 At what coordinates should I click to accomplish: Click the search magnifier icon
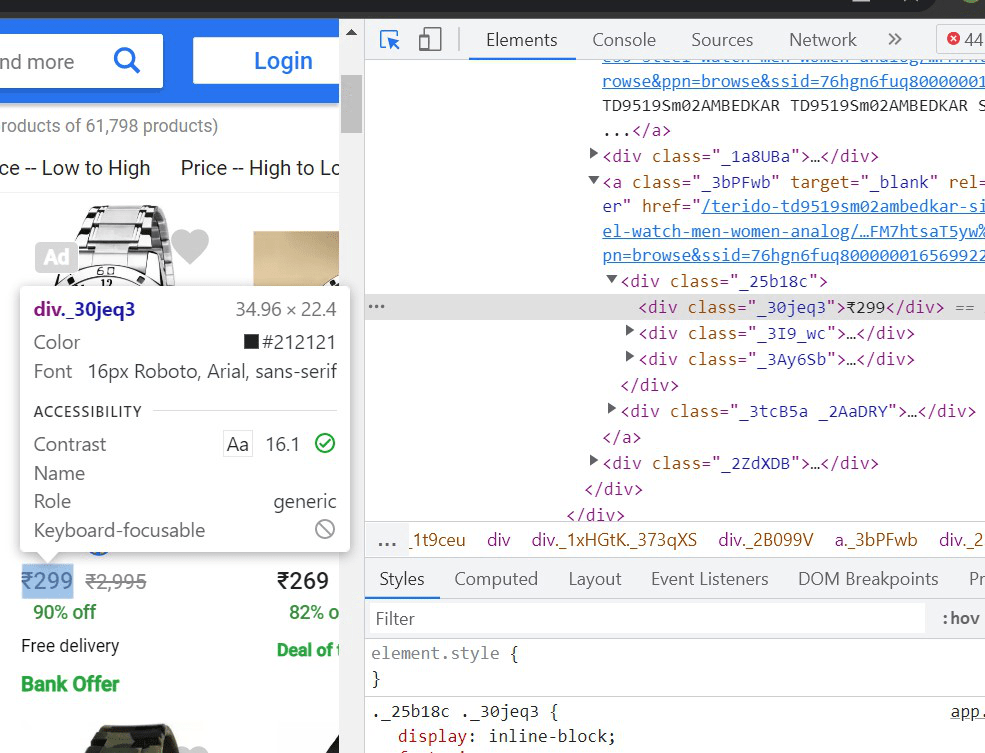pos(127,61)
